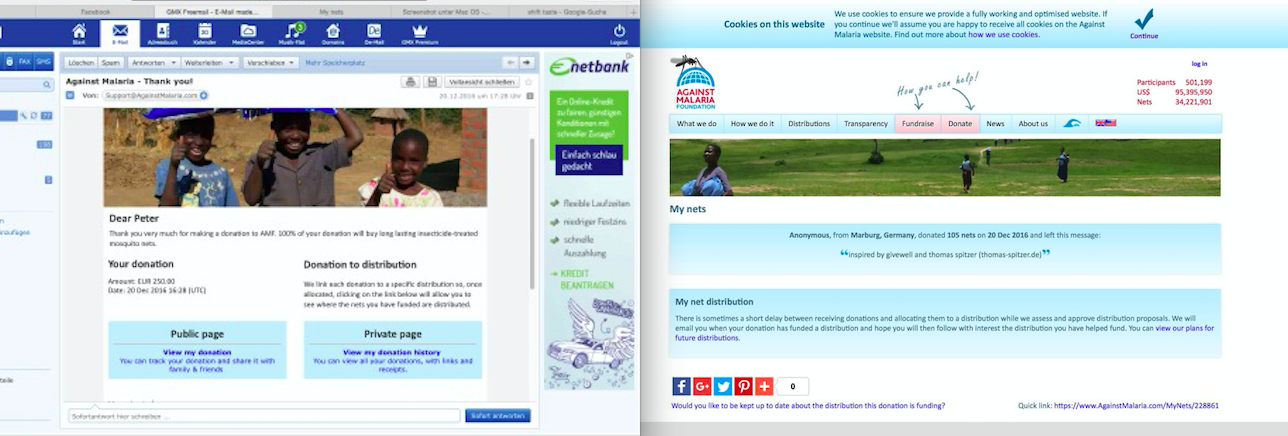Share on Google+ icon
1288x436 pixels.
702,386
